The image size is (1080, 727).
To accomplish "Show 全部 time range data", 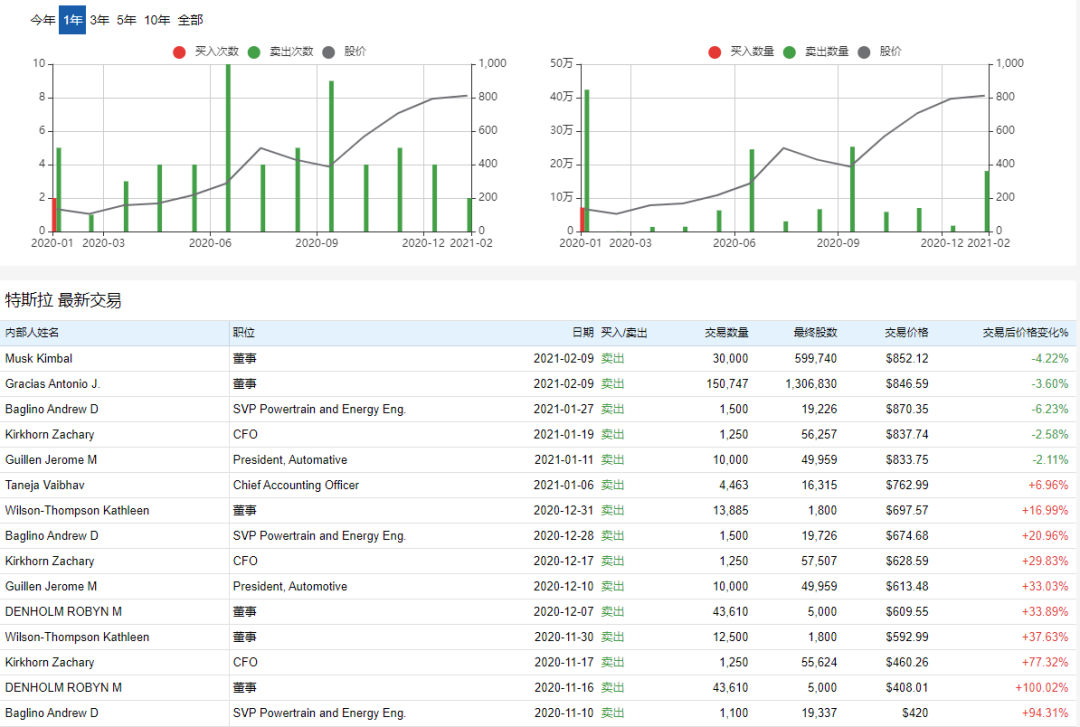I will 191,20.
